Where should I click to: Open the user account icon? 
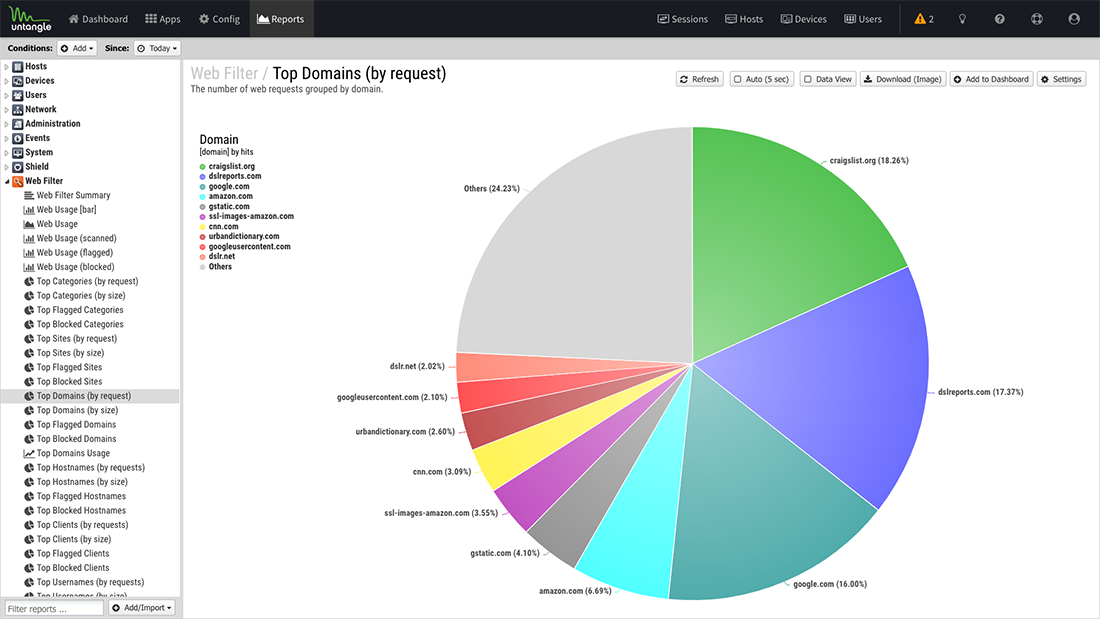pyautogui.click(x=1074, y=19)
